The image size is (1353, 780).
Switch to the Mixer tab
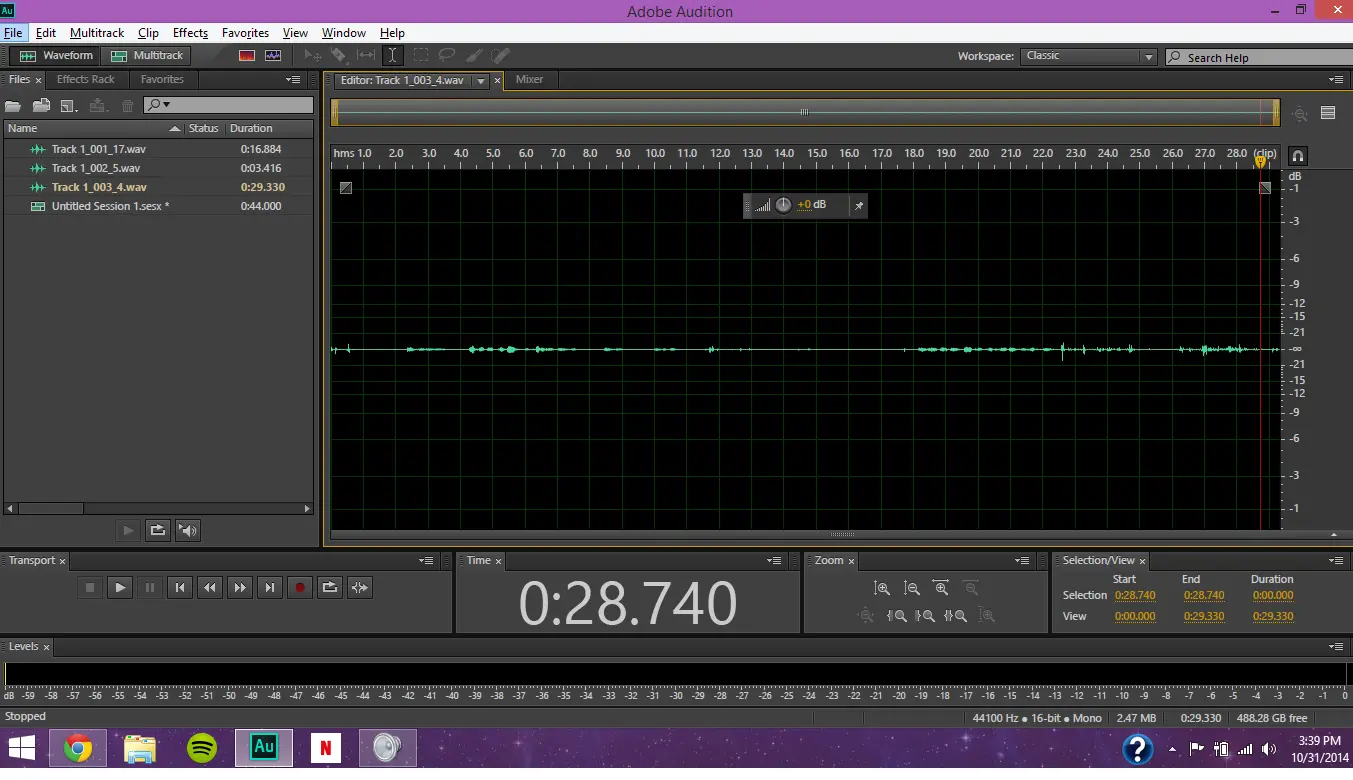529,80
